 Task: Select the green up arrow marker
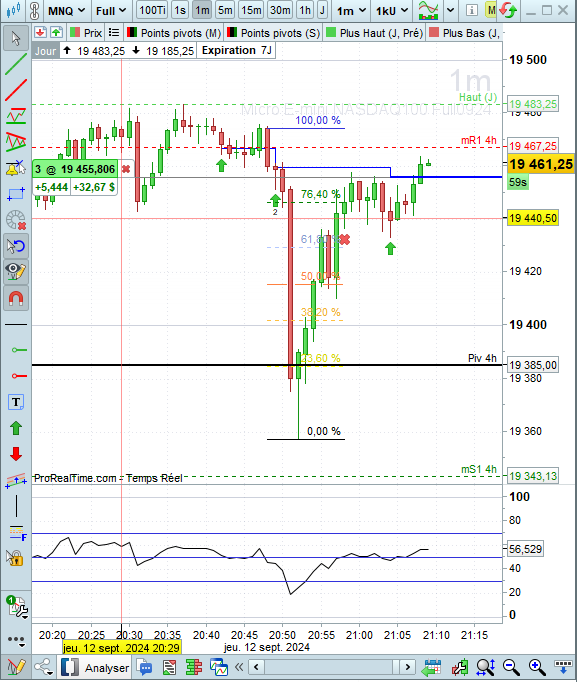(16, 428)
